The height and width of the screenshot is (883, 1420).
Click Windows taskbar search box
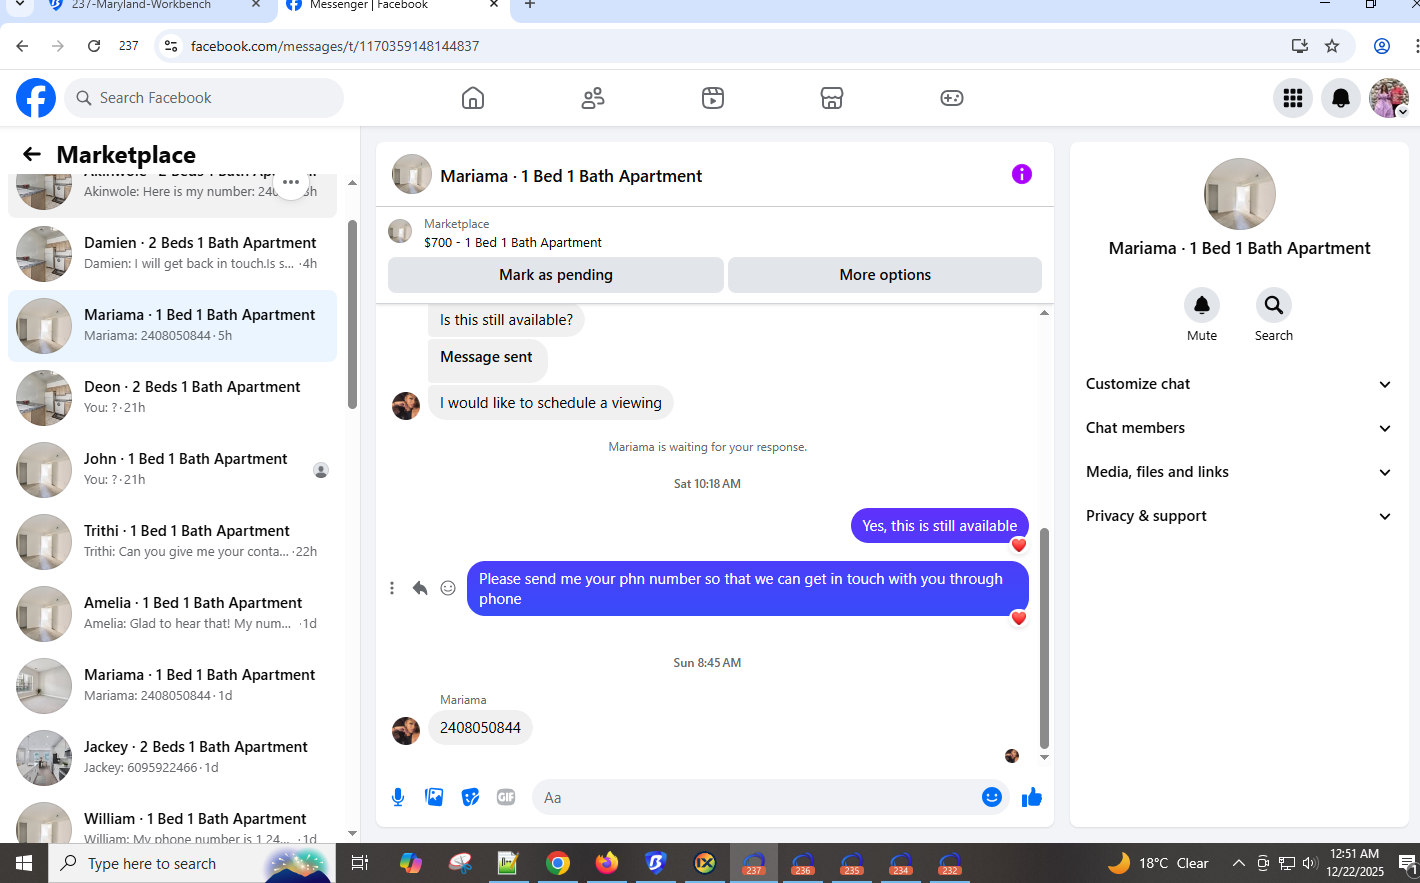coord(192,863)
